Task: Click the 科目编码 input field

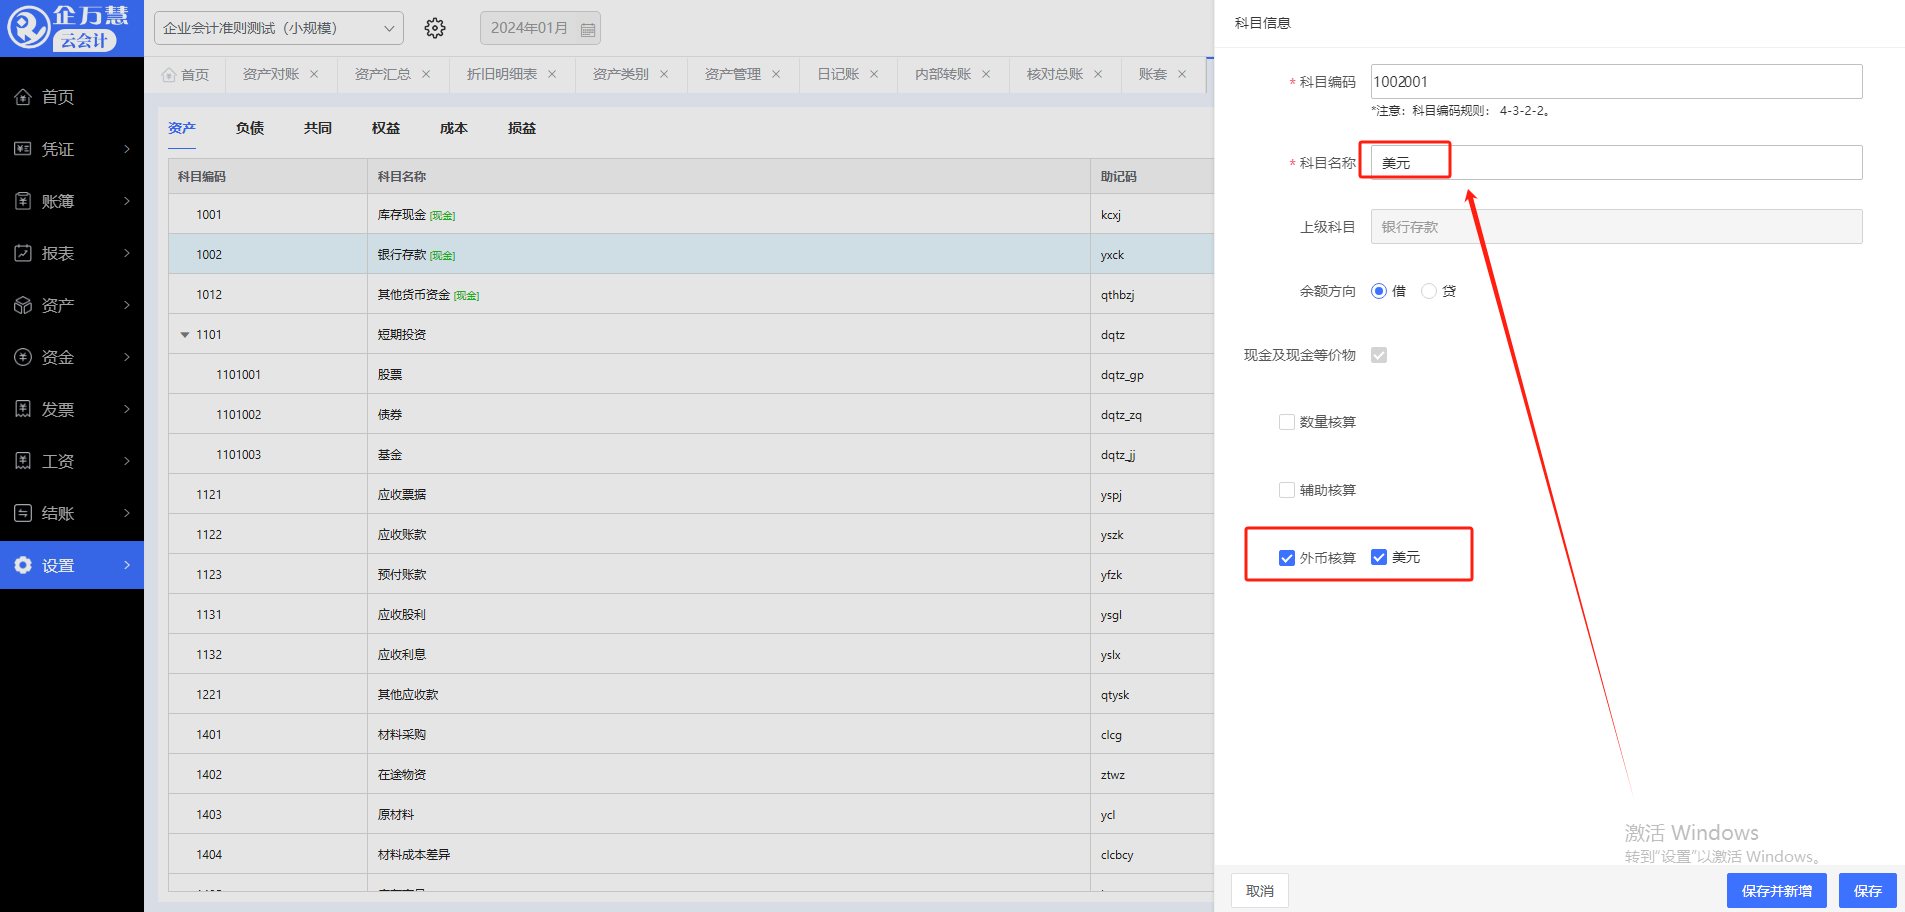Action: (1616, 82)
